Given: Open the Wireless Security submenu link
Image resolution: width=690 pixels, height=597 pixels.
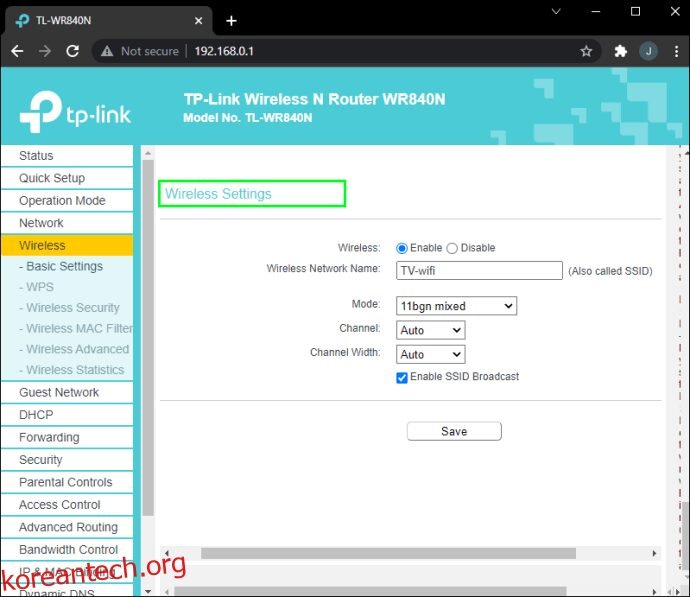Looking at the screenshot, I should point(72,308).
